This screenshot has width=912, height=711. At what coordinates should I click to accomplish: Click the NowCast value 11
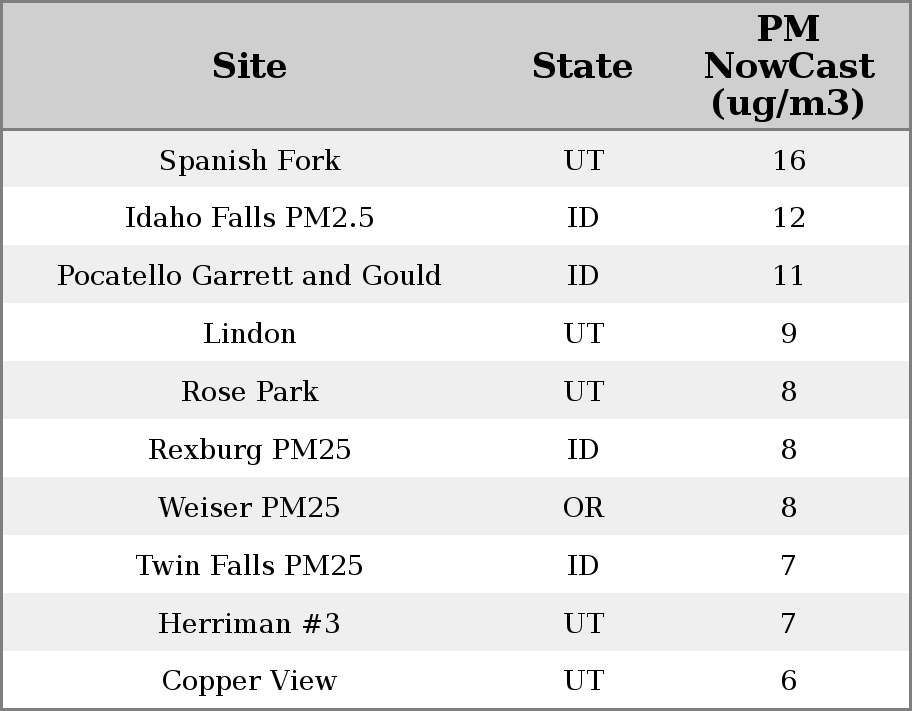pos(788,276)
